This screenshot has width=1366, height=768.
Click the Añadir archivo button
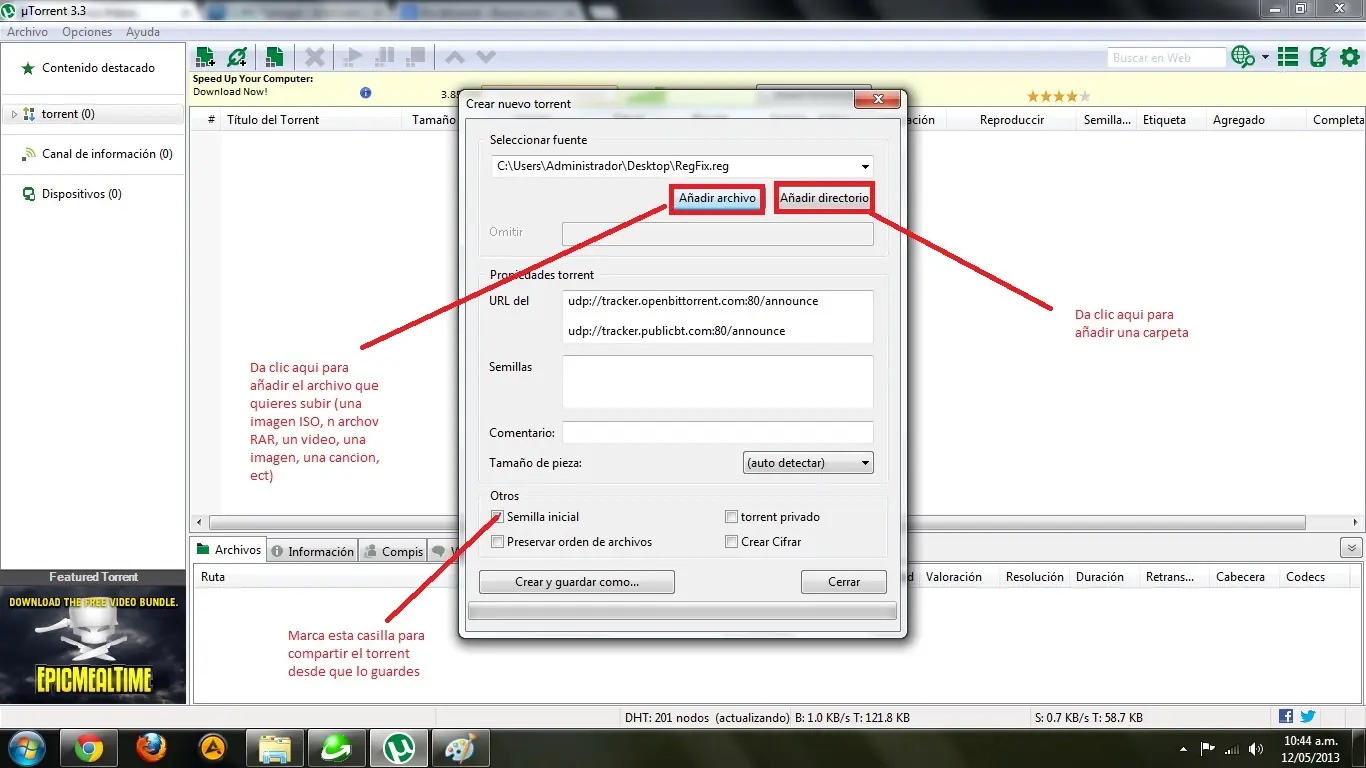717,198
